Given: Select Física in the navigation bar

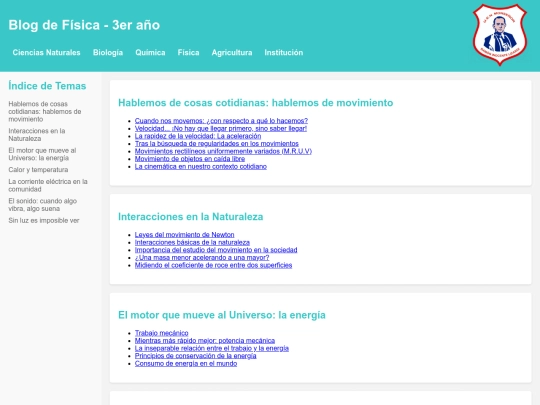Looking at the screenshot, I should pyautogui.click(x=188, y=53).
